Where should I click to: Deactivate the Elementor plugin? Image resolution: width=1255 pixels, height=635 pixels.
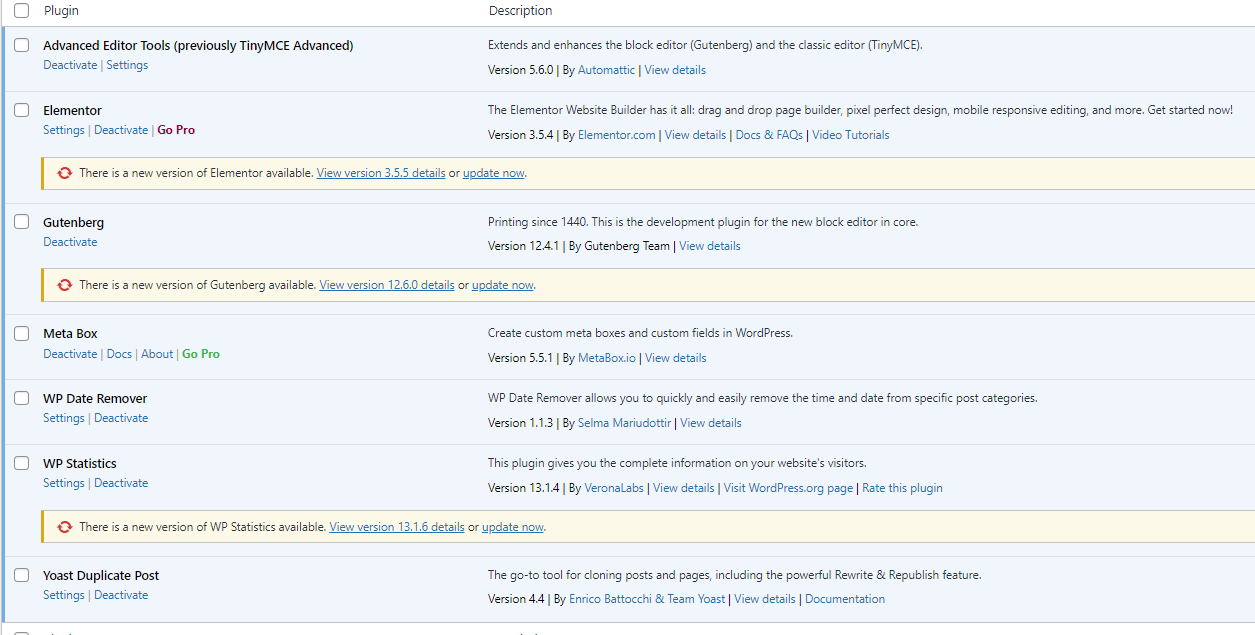121,130
